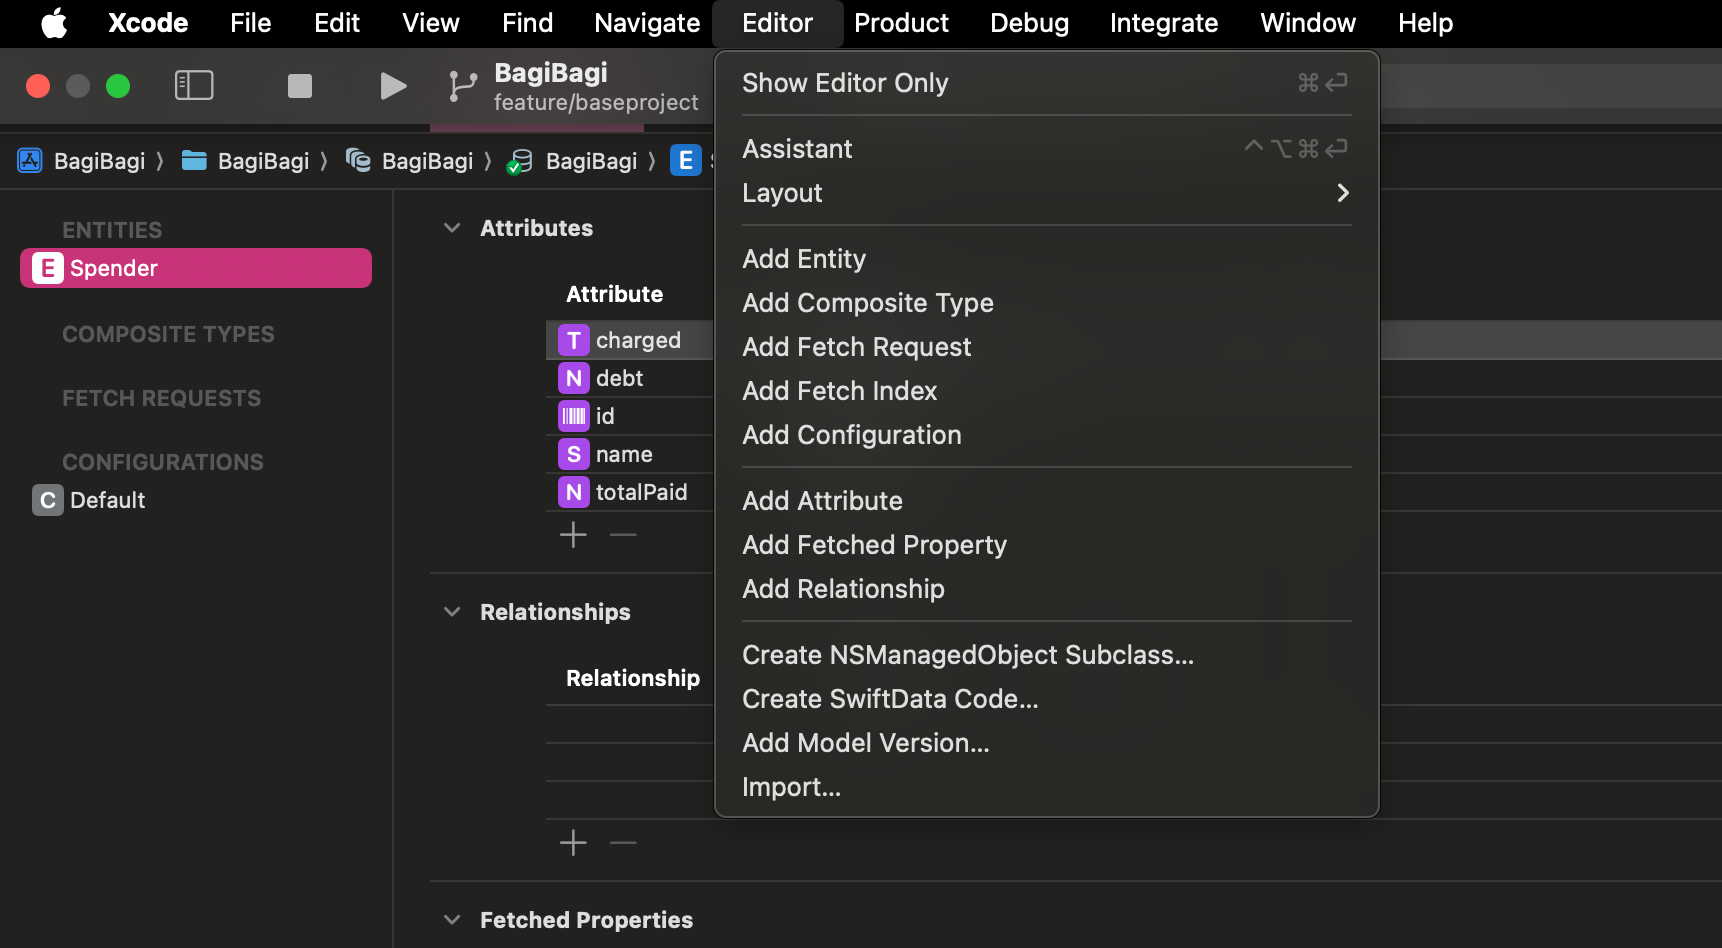Click the git branch icon

[462, 86]
